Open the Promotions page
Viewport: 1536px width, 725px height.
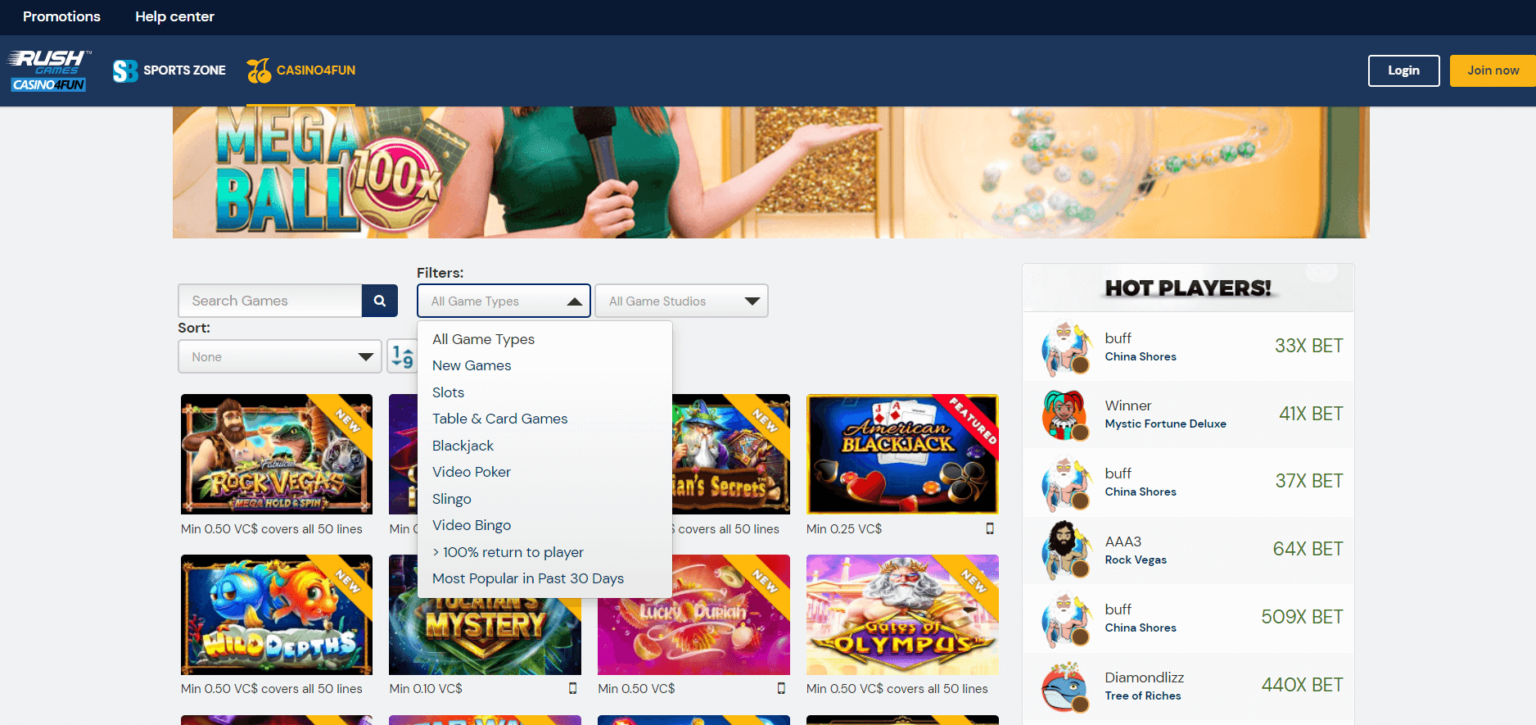pos(62,16)
